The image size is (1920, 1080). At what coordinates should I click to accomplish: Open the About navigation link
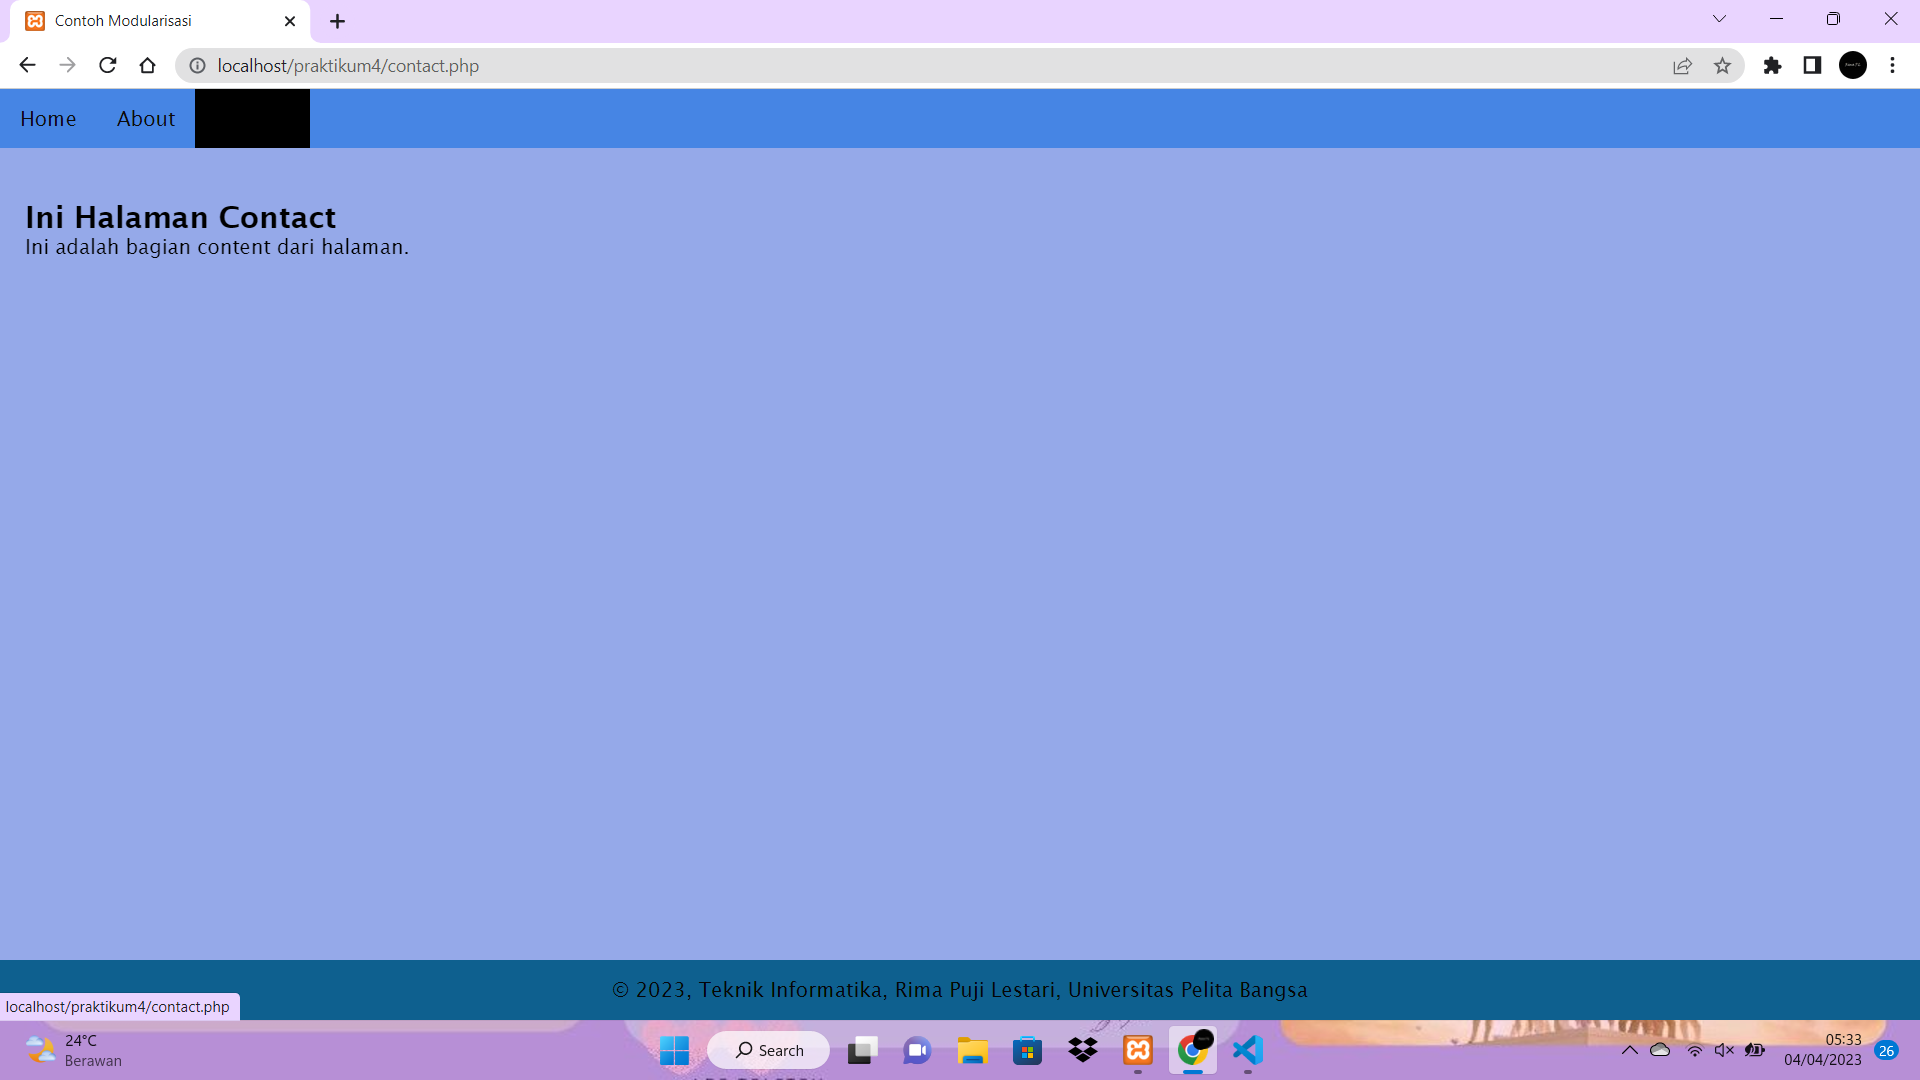146,119
